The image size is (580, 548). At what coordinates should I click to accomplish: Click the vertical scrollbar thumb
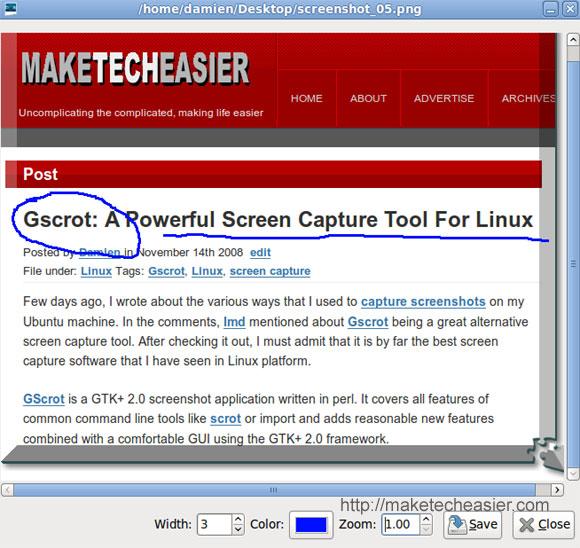point(573,263)
